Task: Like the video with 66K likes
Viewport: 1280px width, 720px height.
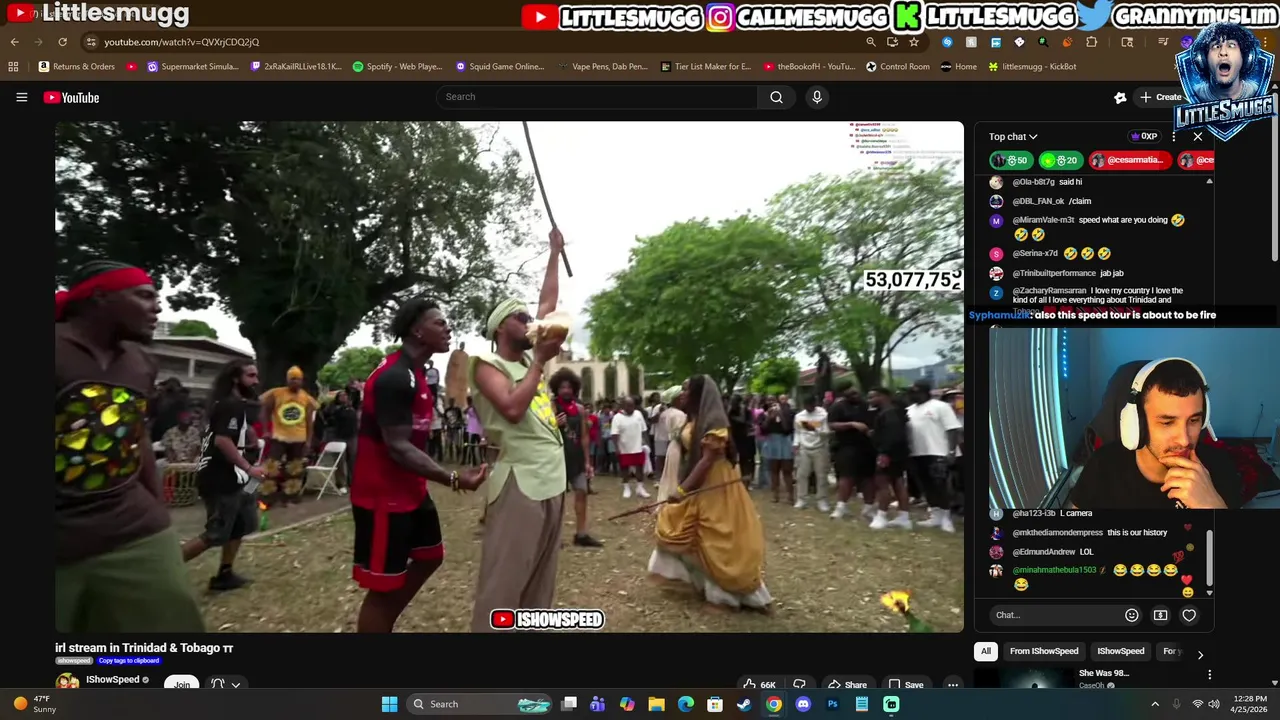Action: click(758, 685)
